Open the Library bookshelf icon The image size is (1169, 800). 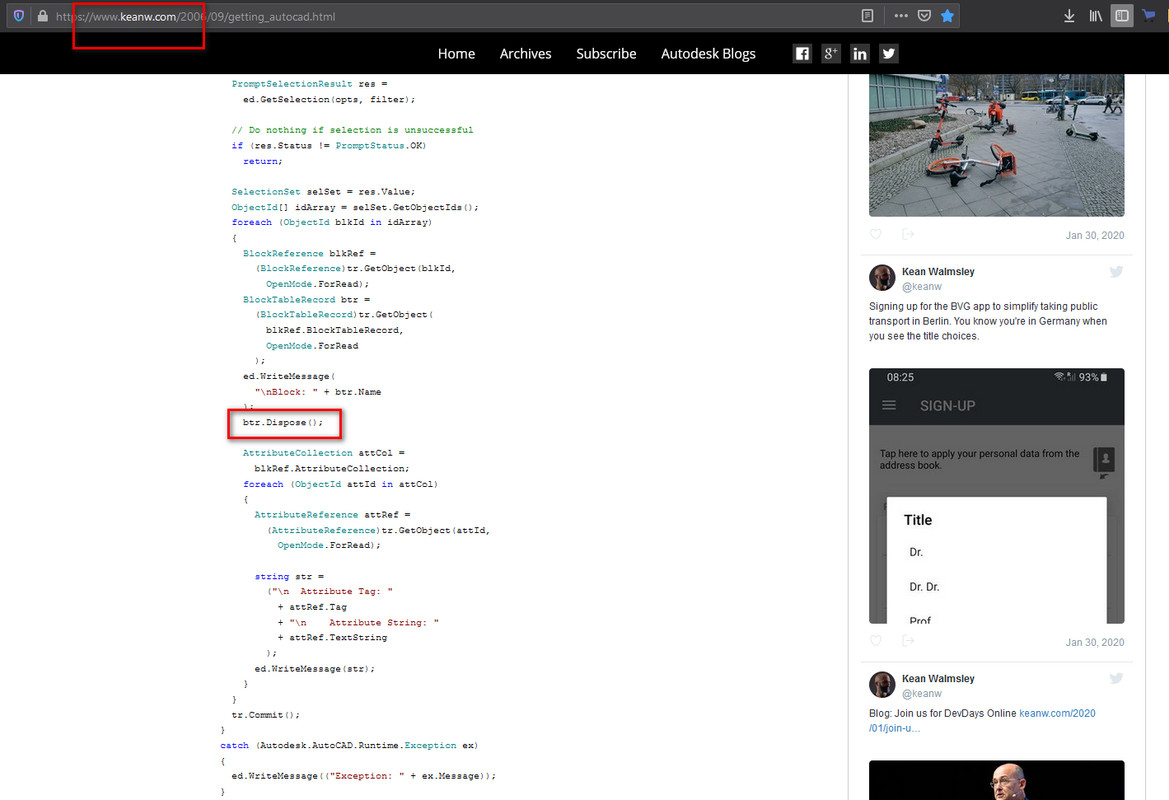pyautogui.click(x=1095, y=16)
